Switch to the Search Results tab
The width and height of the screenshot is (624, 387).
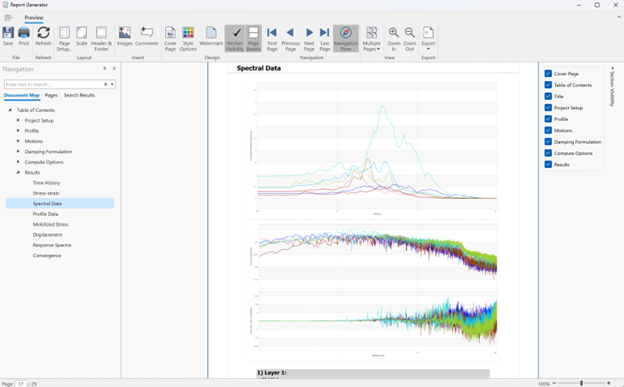tap(79, 95)
